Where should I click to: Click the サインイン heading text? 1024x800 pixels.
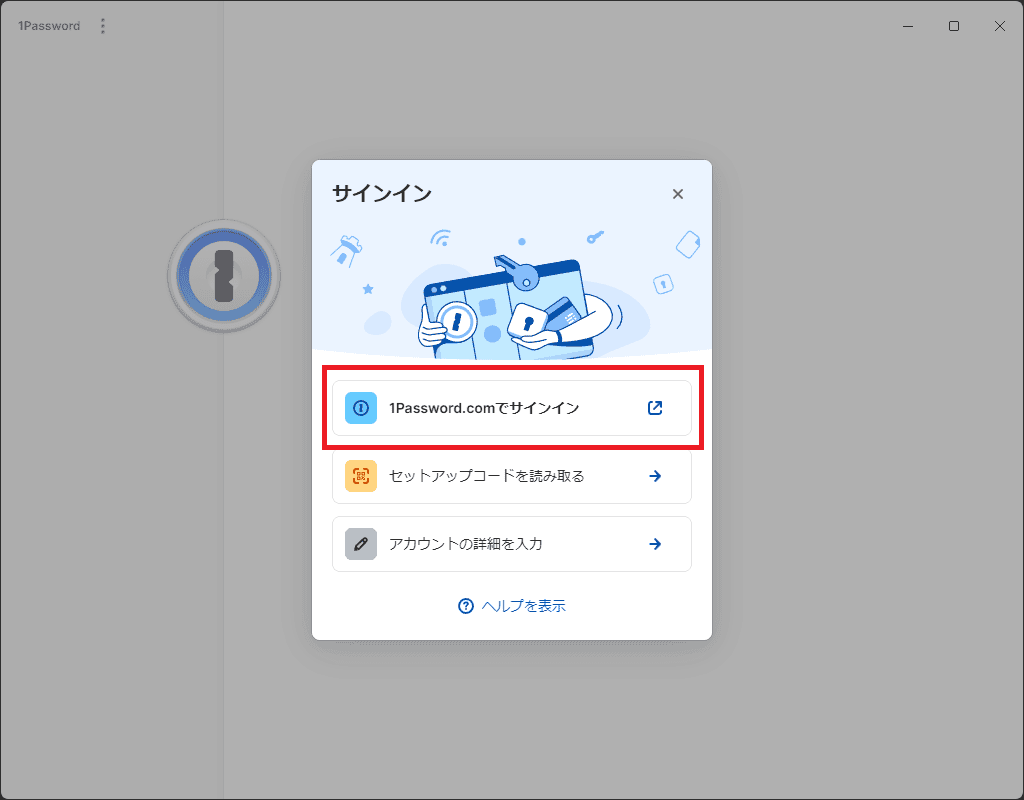pyautogui.click(x=382, y=193)
